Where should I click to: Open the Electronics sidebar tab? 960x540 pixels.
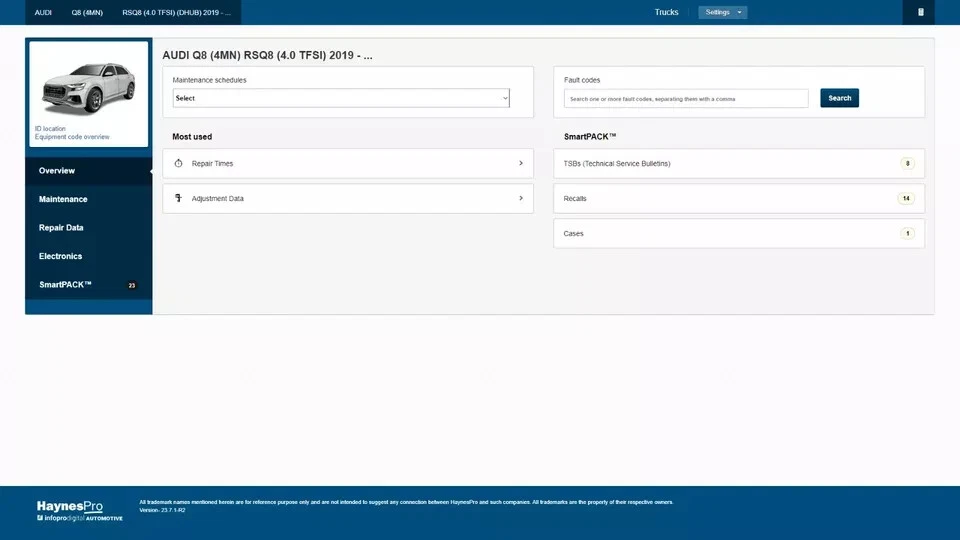tap(89, 256)
